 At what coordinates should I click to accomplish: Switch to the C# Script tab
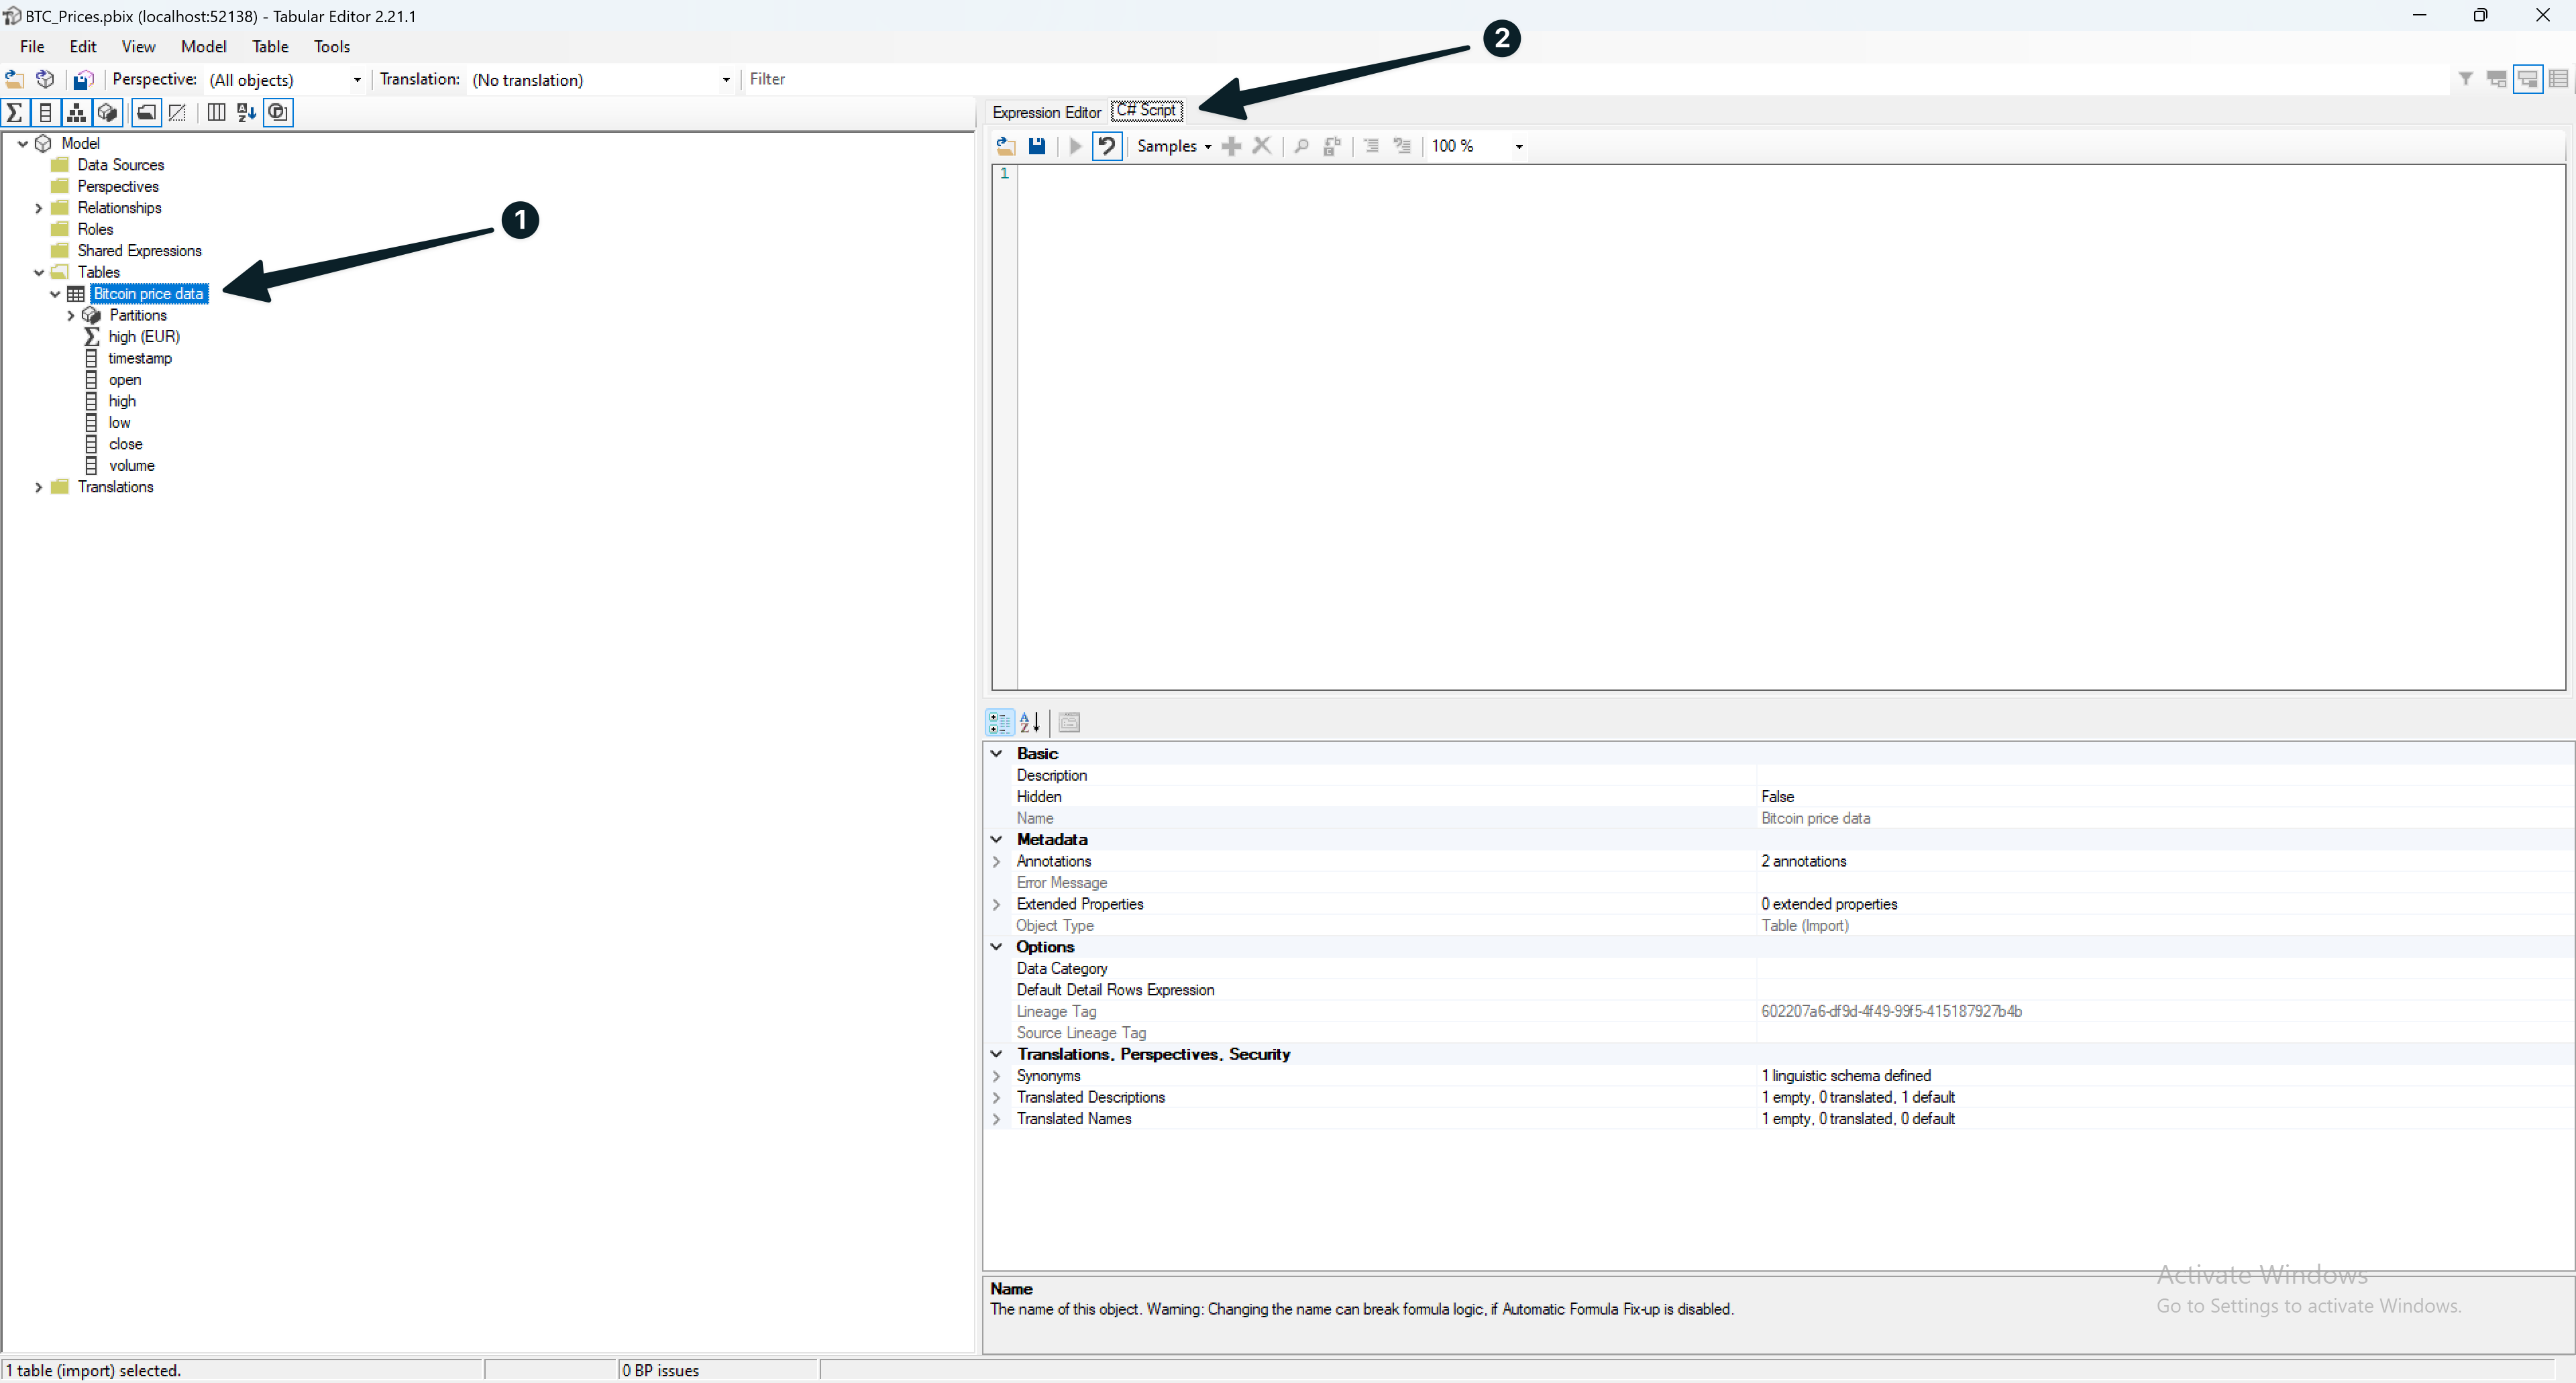[x=1147, y=111]
